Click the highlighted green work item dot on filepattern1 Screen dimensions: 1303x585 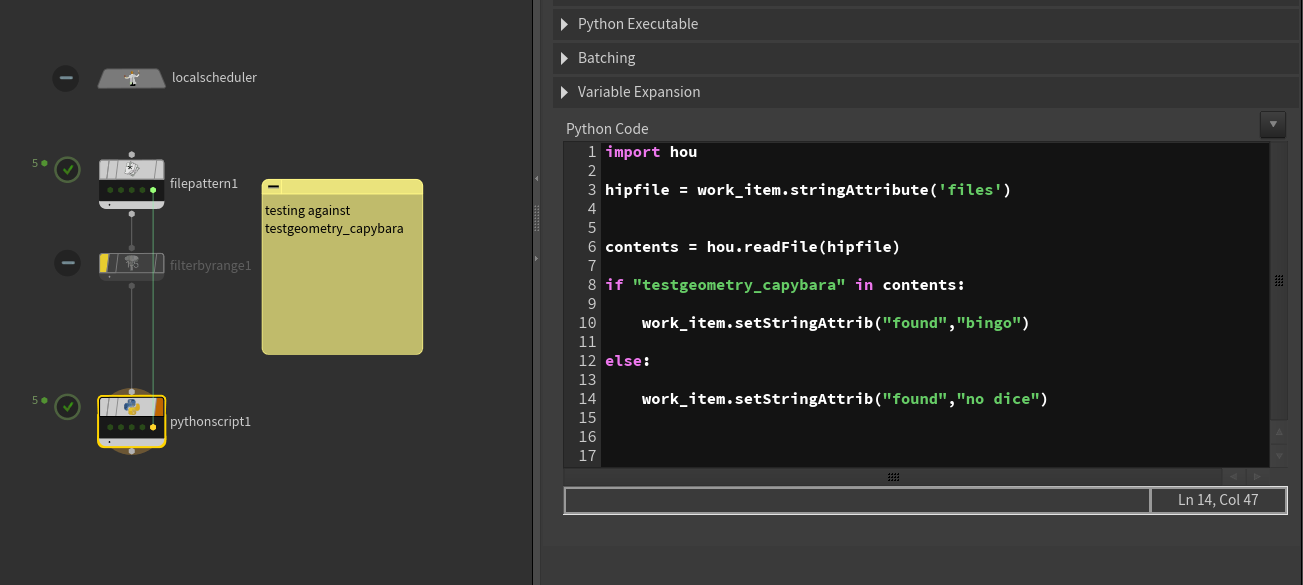153,189
